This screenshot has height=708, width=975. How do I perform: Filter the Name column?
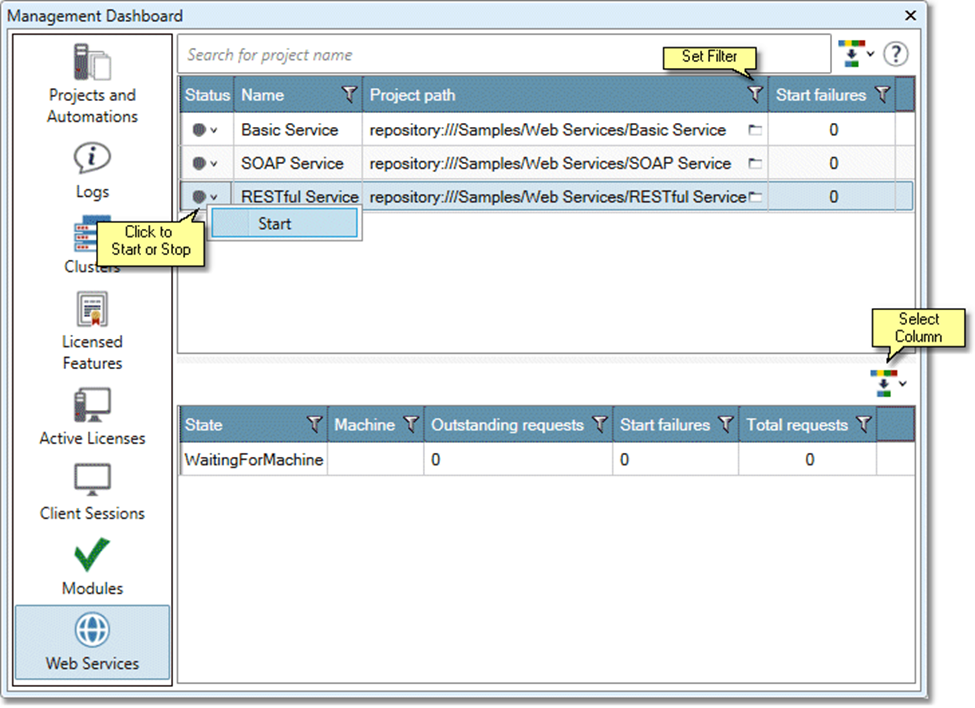point(349,95)
